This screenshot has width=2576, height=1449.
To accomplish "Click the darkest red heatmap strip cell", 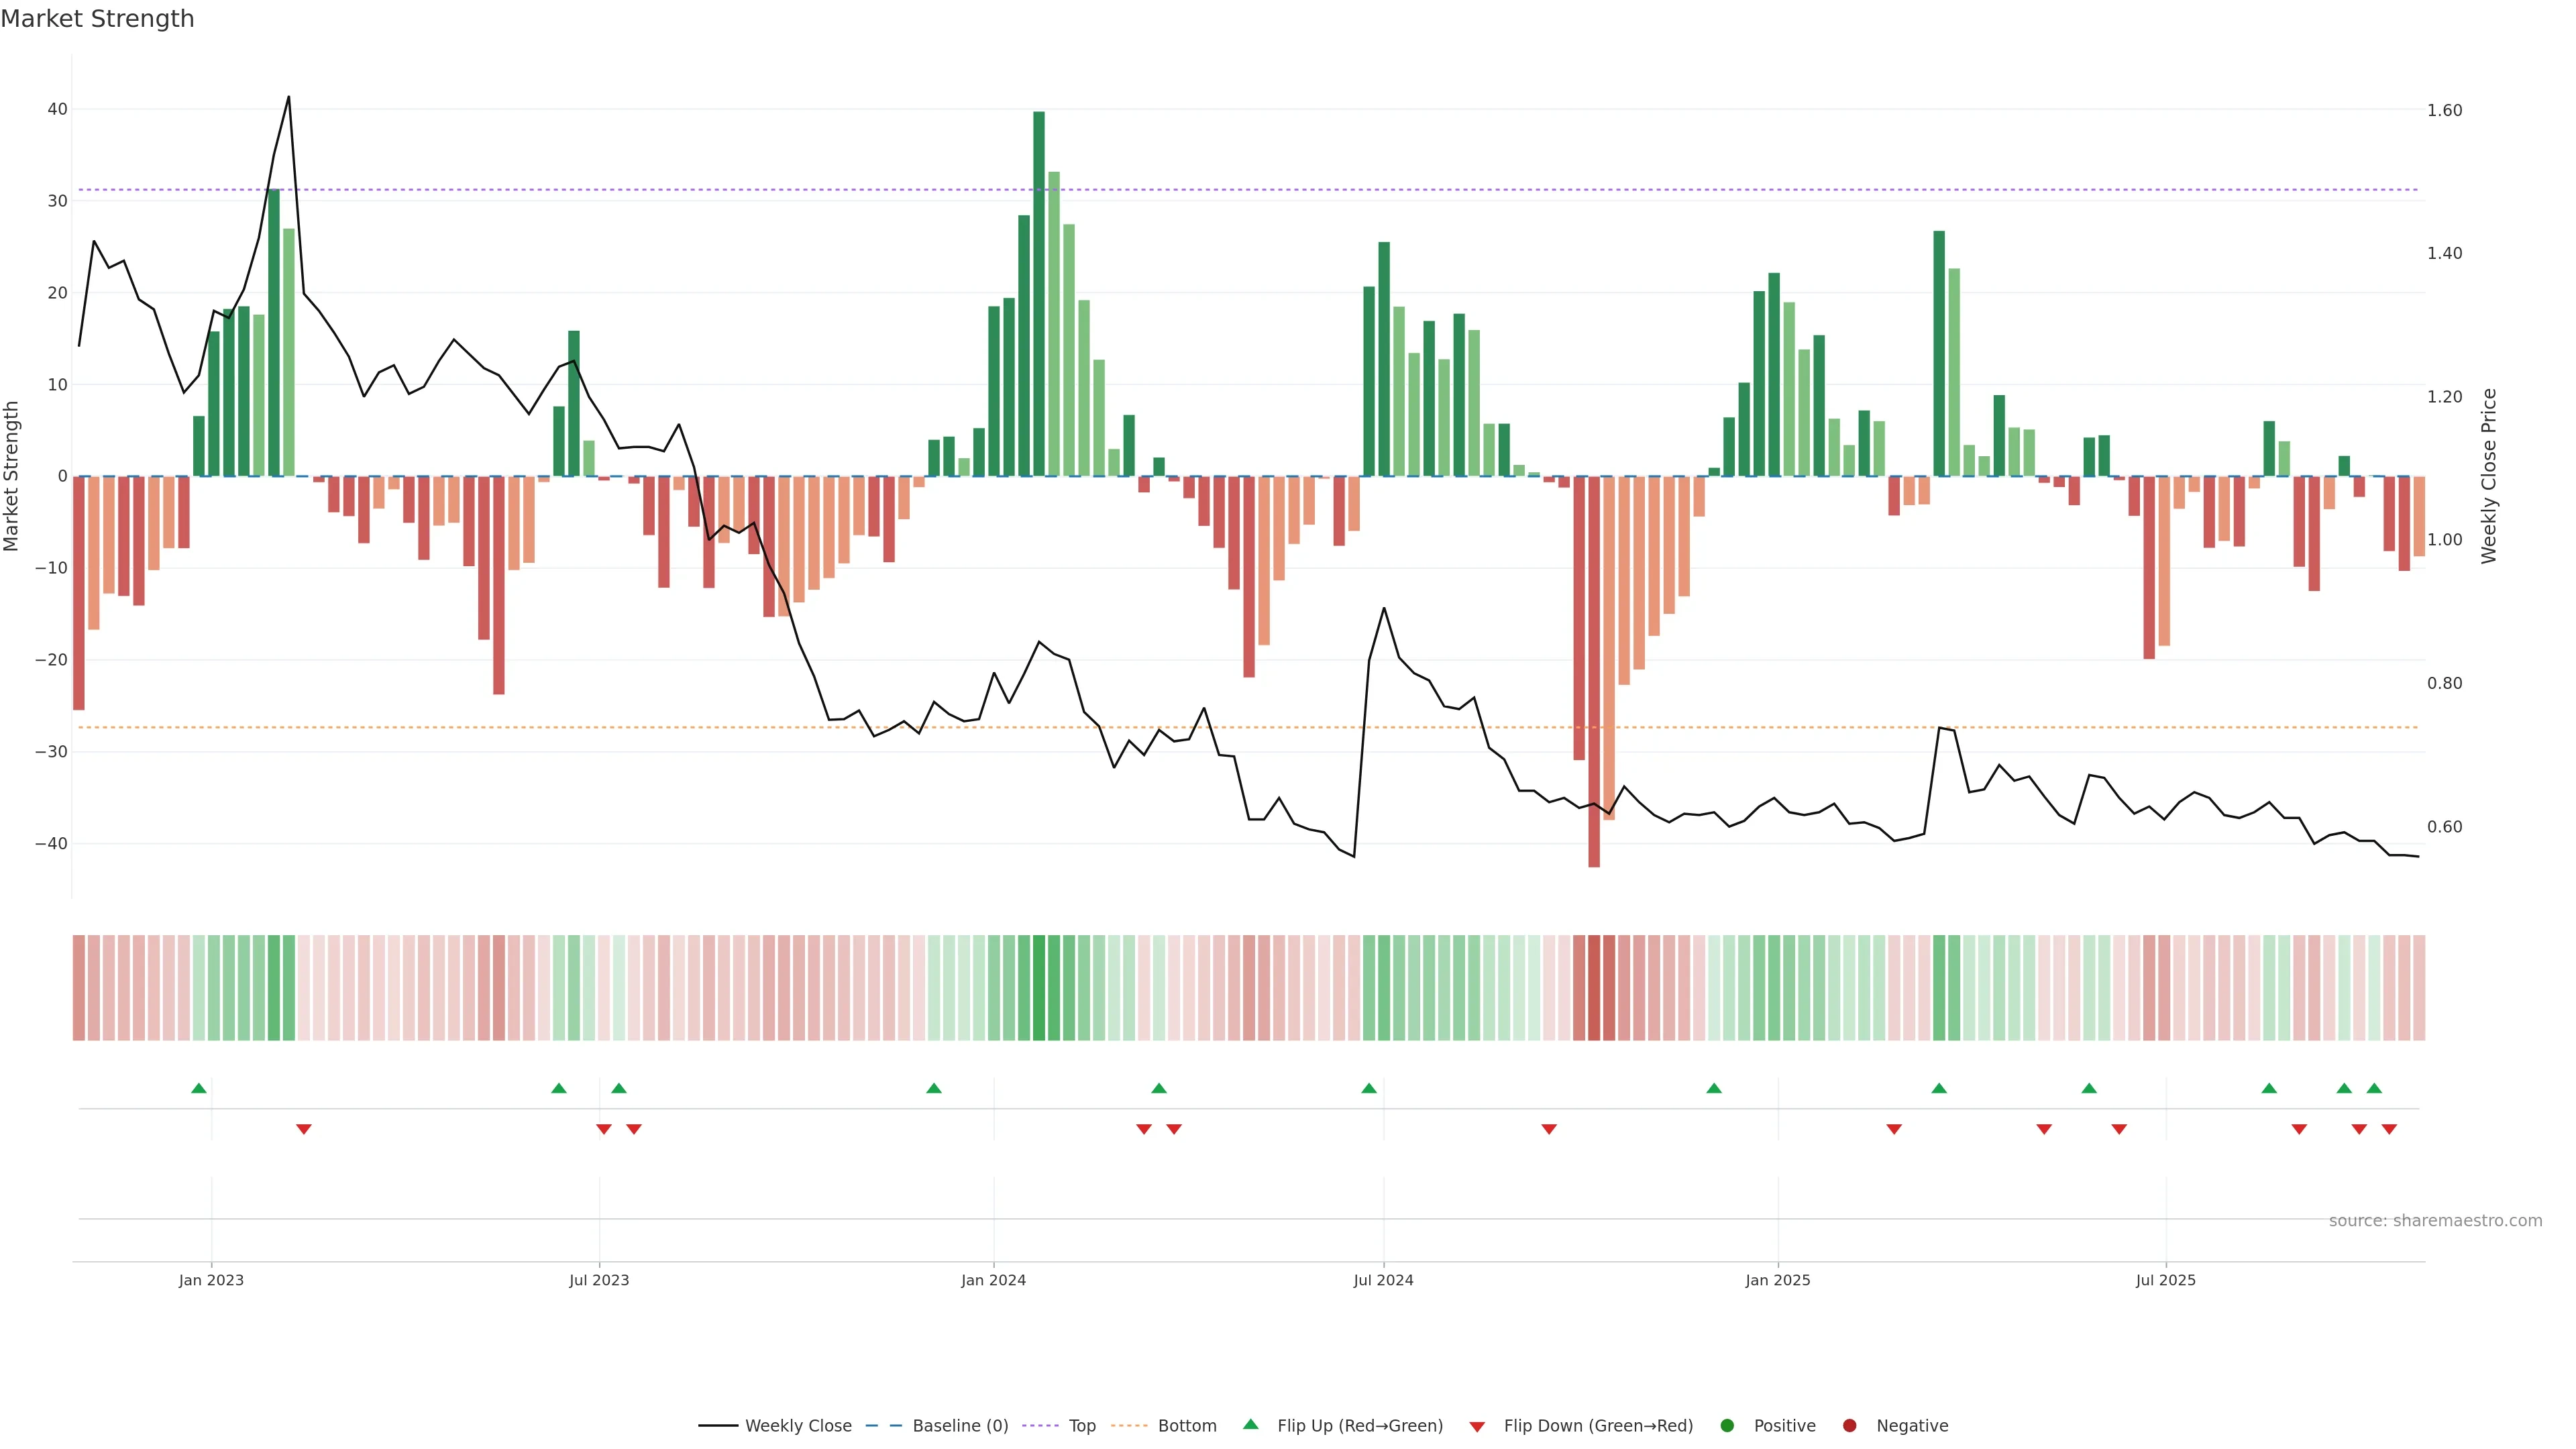I will point(1594,987).
